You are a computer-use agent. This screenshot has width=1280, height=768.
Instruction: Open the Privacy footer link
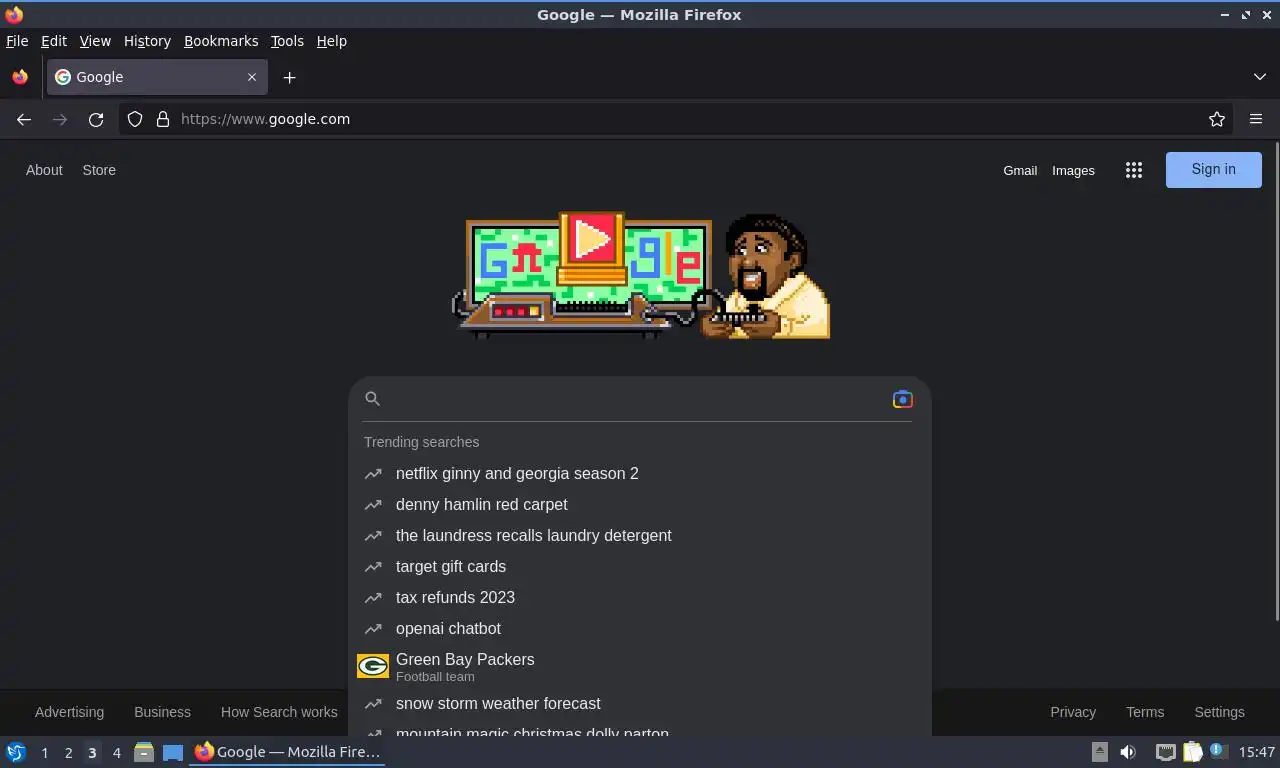(x=1073, y=712)
